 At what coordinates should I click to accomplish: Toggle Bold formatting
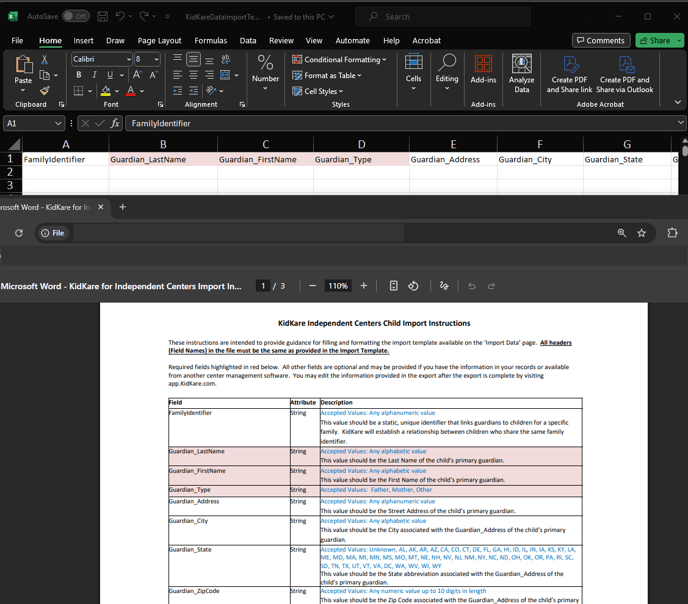coord(79,75)
